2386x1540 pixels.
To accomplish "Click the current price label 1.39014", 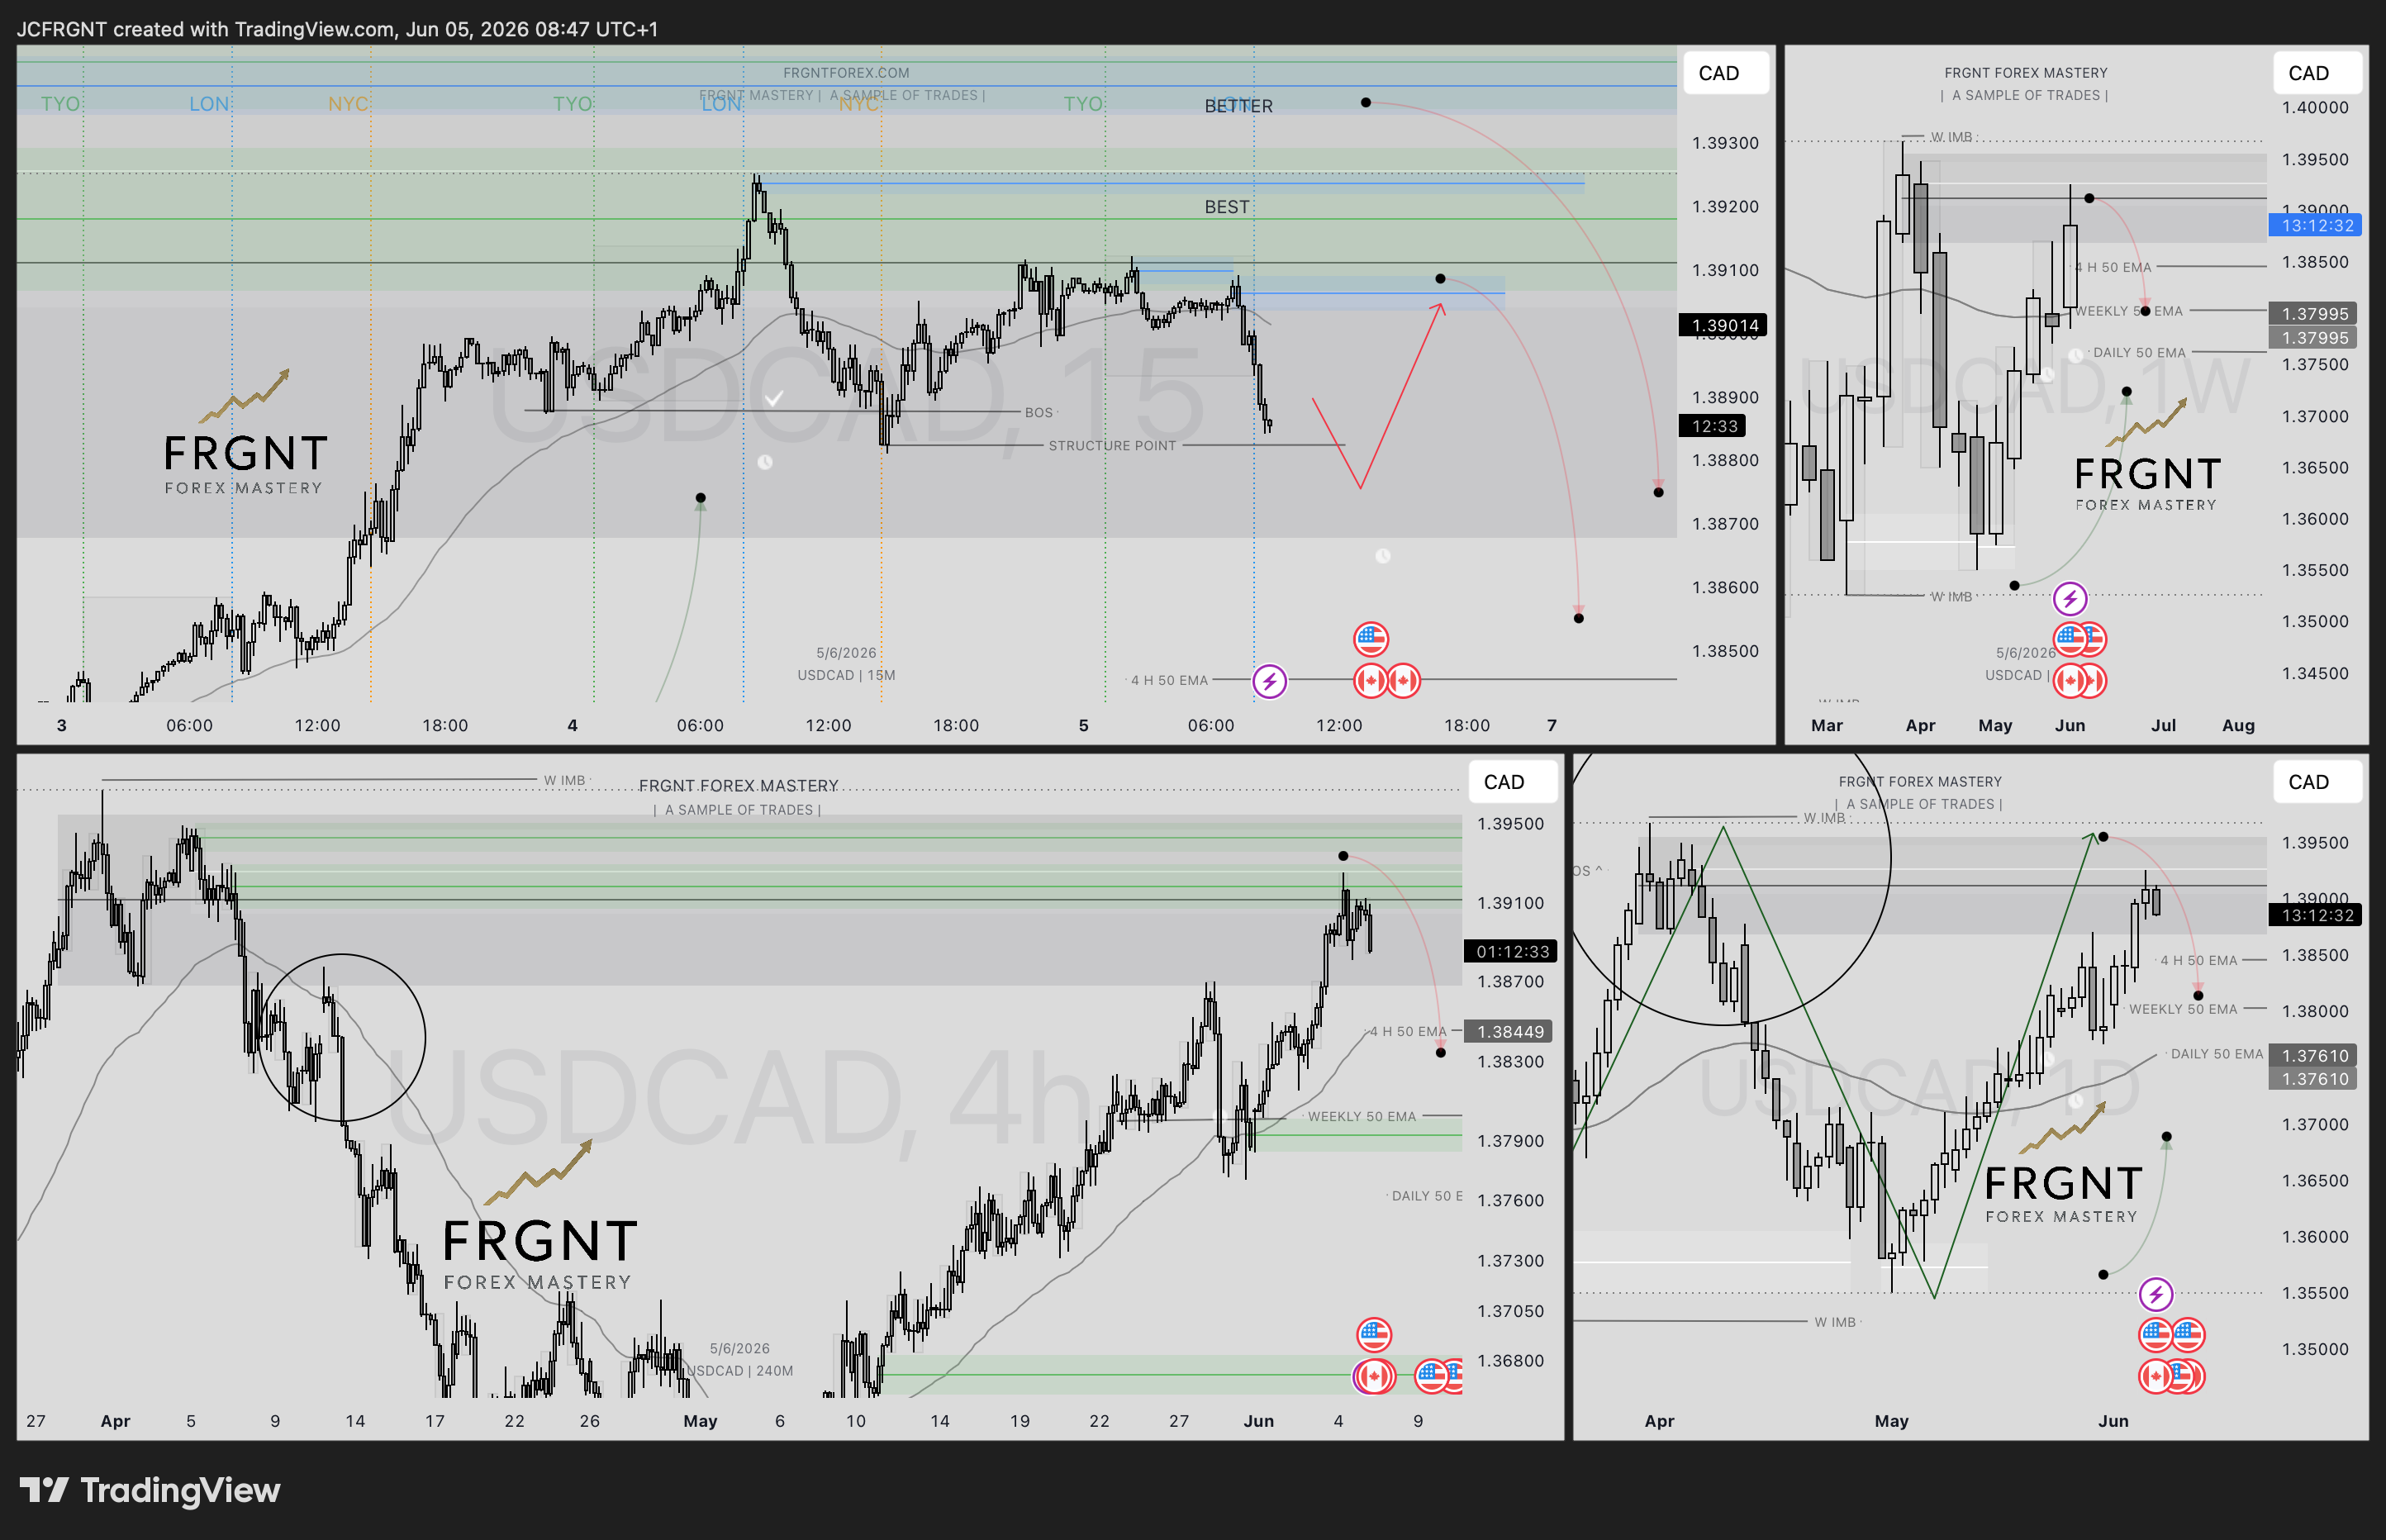I will tap(1724, 325).
